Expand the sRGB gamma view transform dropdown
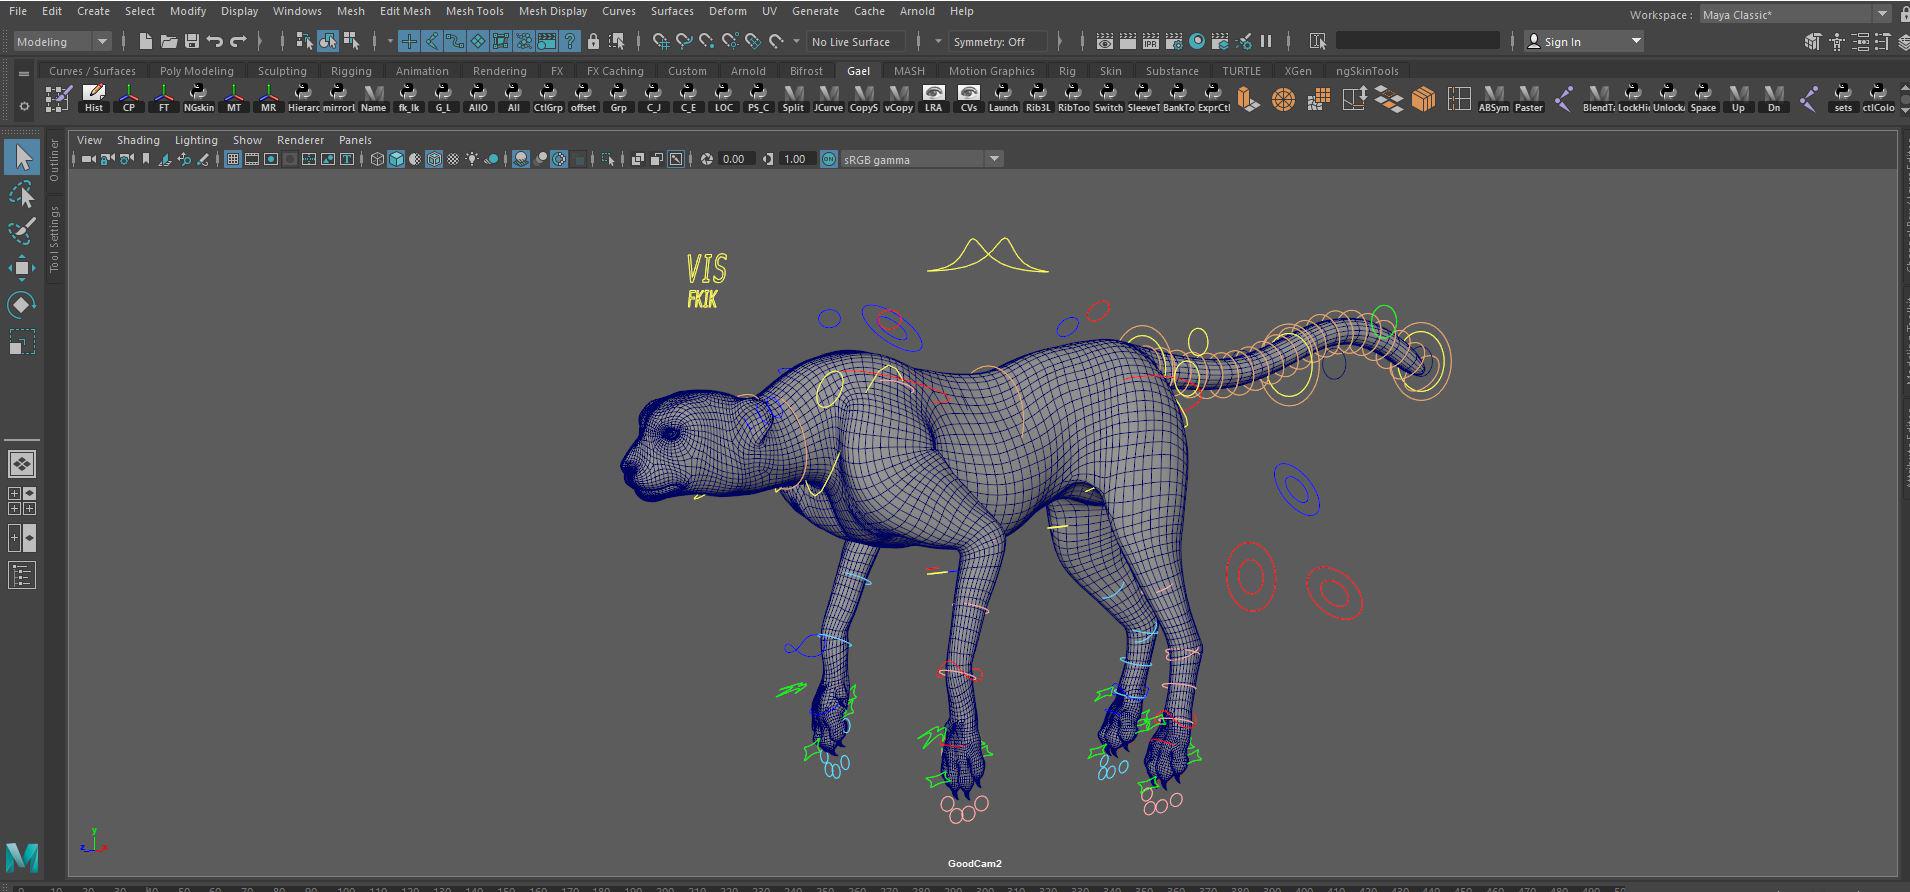The image size is (1910, 892). pos(993,159)
